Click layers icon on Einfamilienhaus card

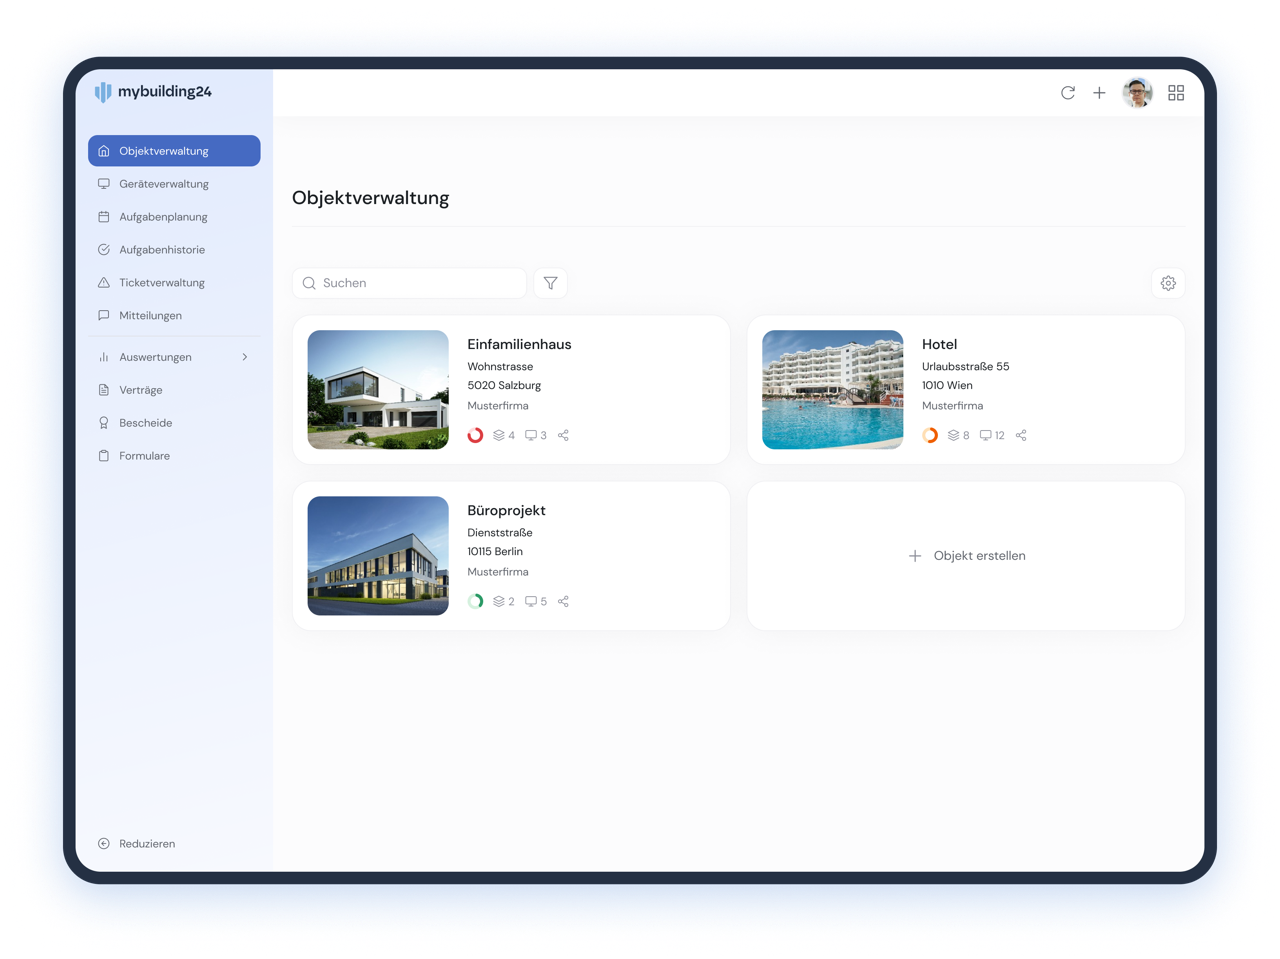[x=499, y=435]
